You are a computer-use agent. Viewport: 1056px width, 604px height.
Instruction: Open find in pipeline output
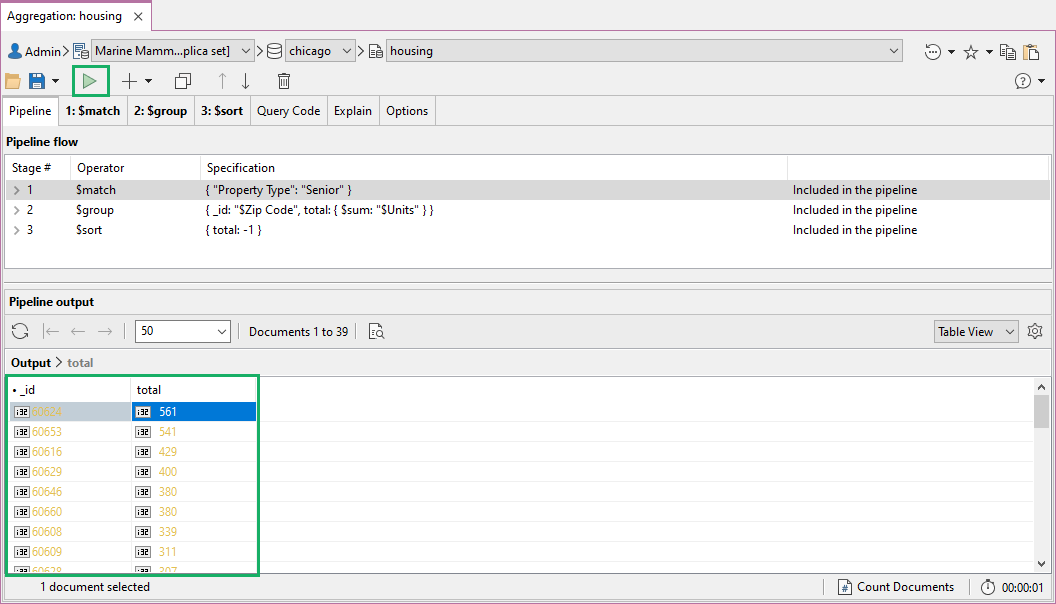pos(376,331)
